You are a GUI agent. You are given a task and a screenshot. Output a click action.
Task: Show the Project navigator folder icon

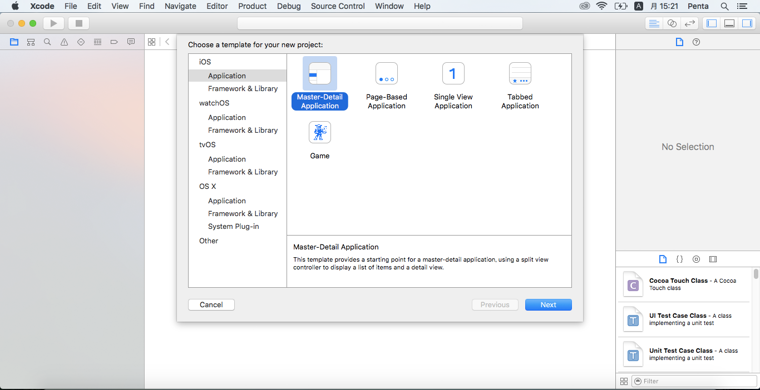(x=14, y=42)
